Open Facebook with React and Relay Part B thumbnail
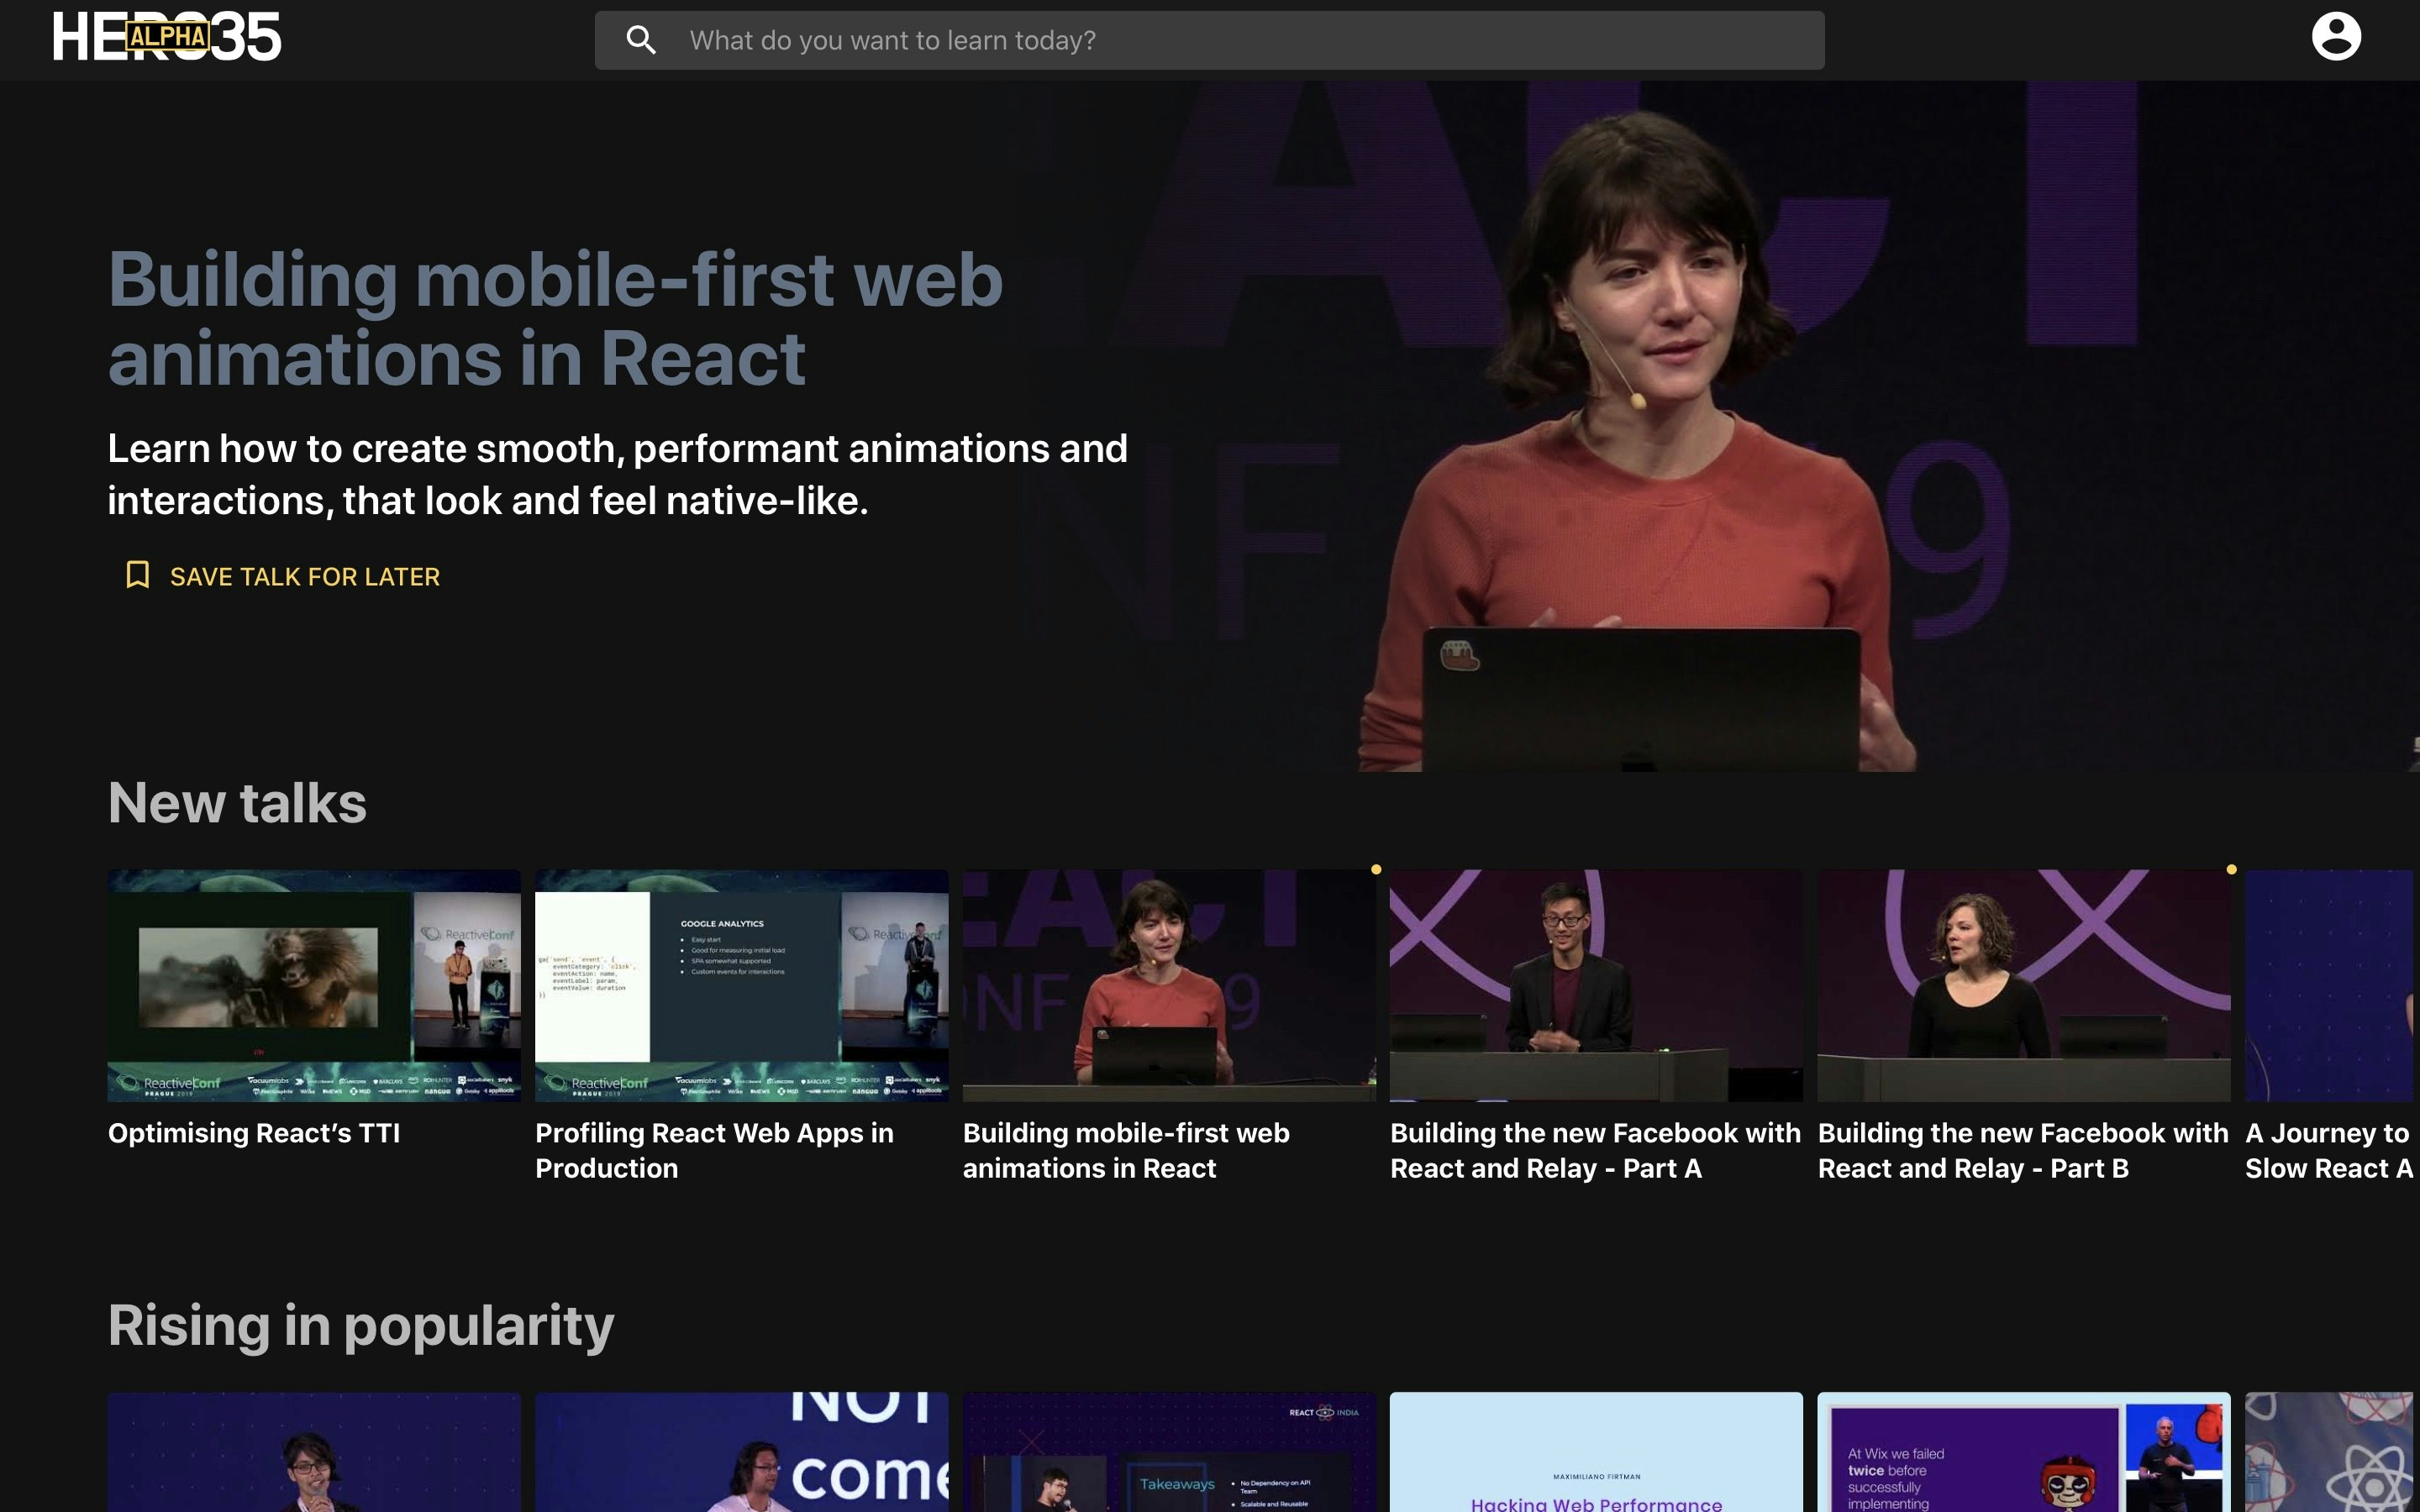This screenshot has height=1512, width=2420. (x=2023, y=985)
